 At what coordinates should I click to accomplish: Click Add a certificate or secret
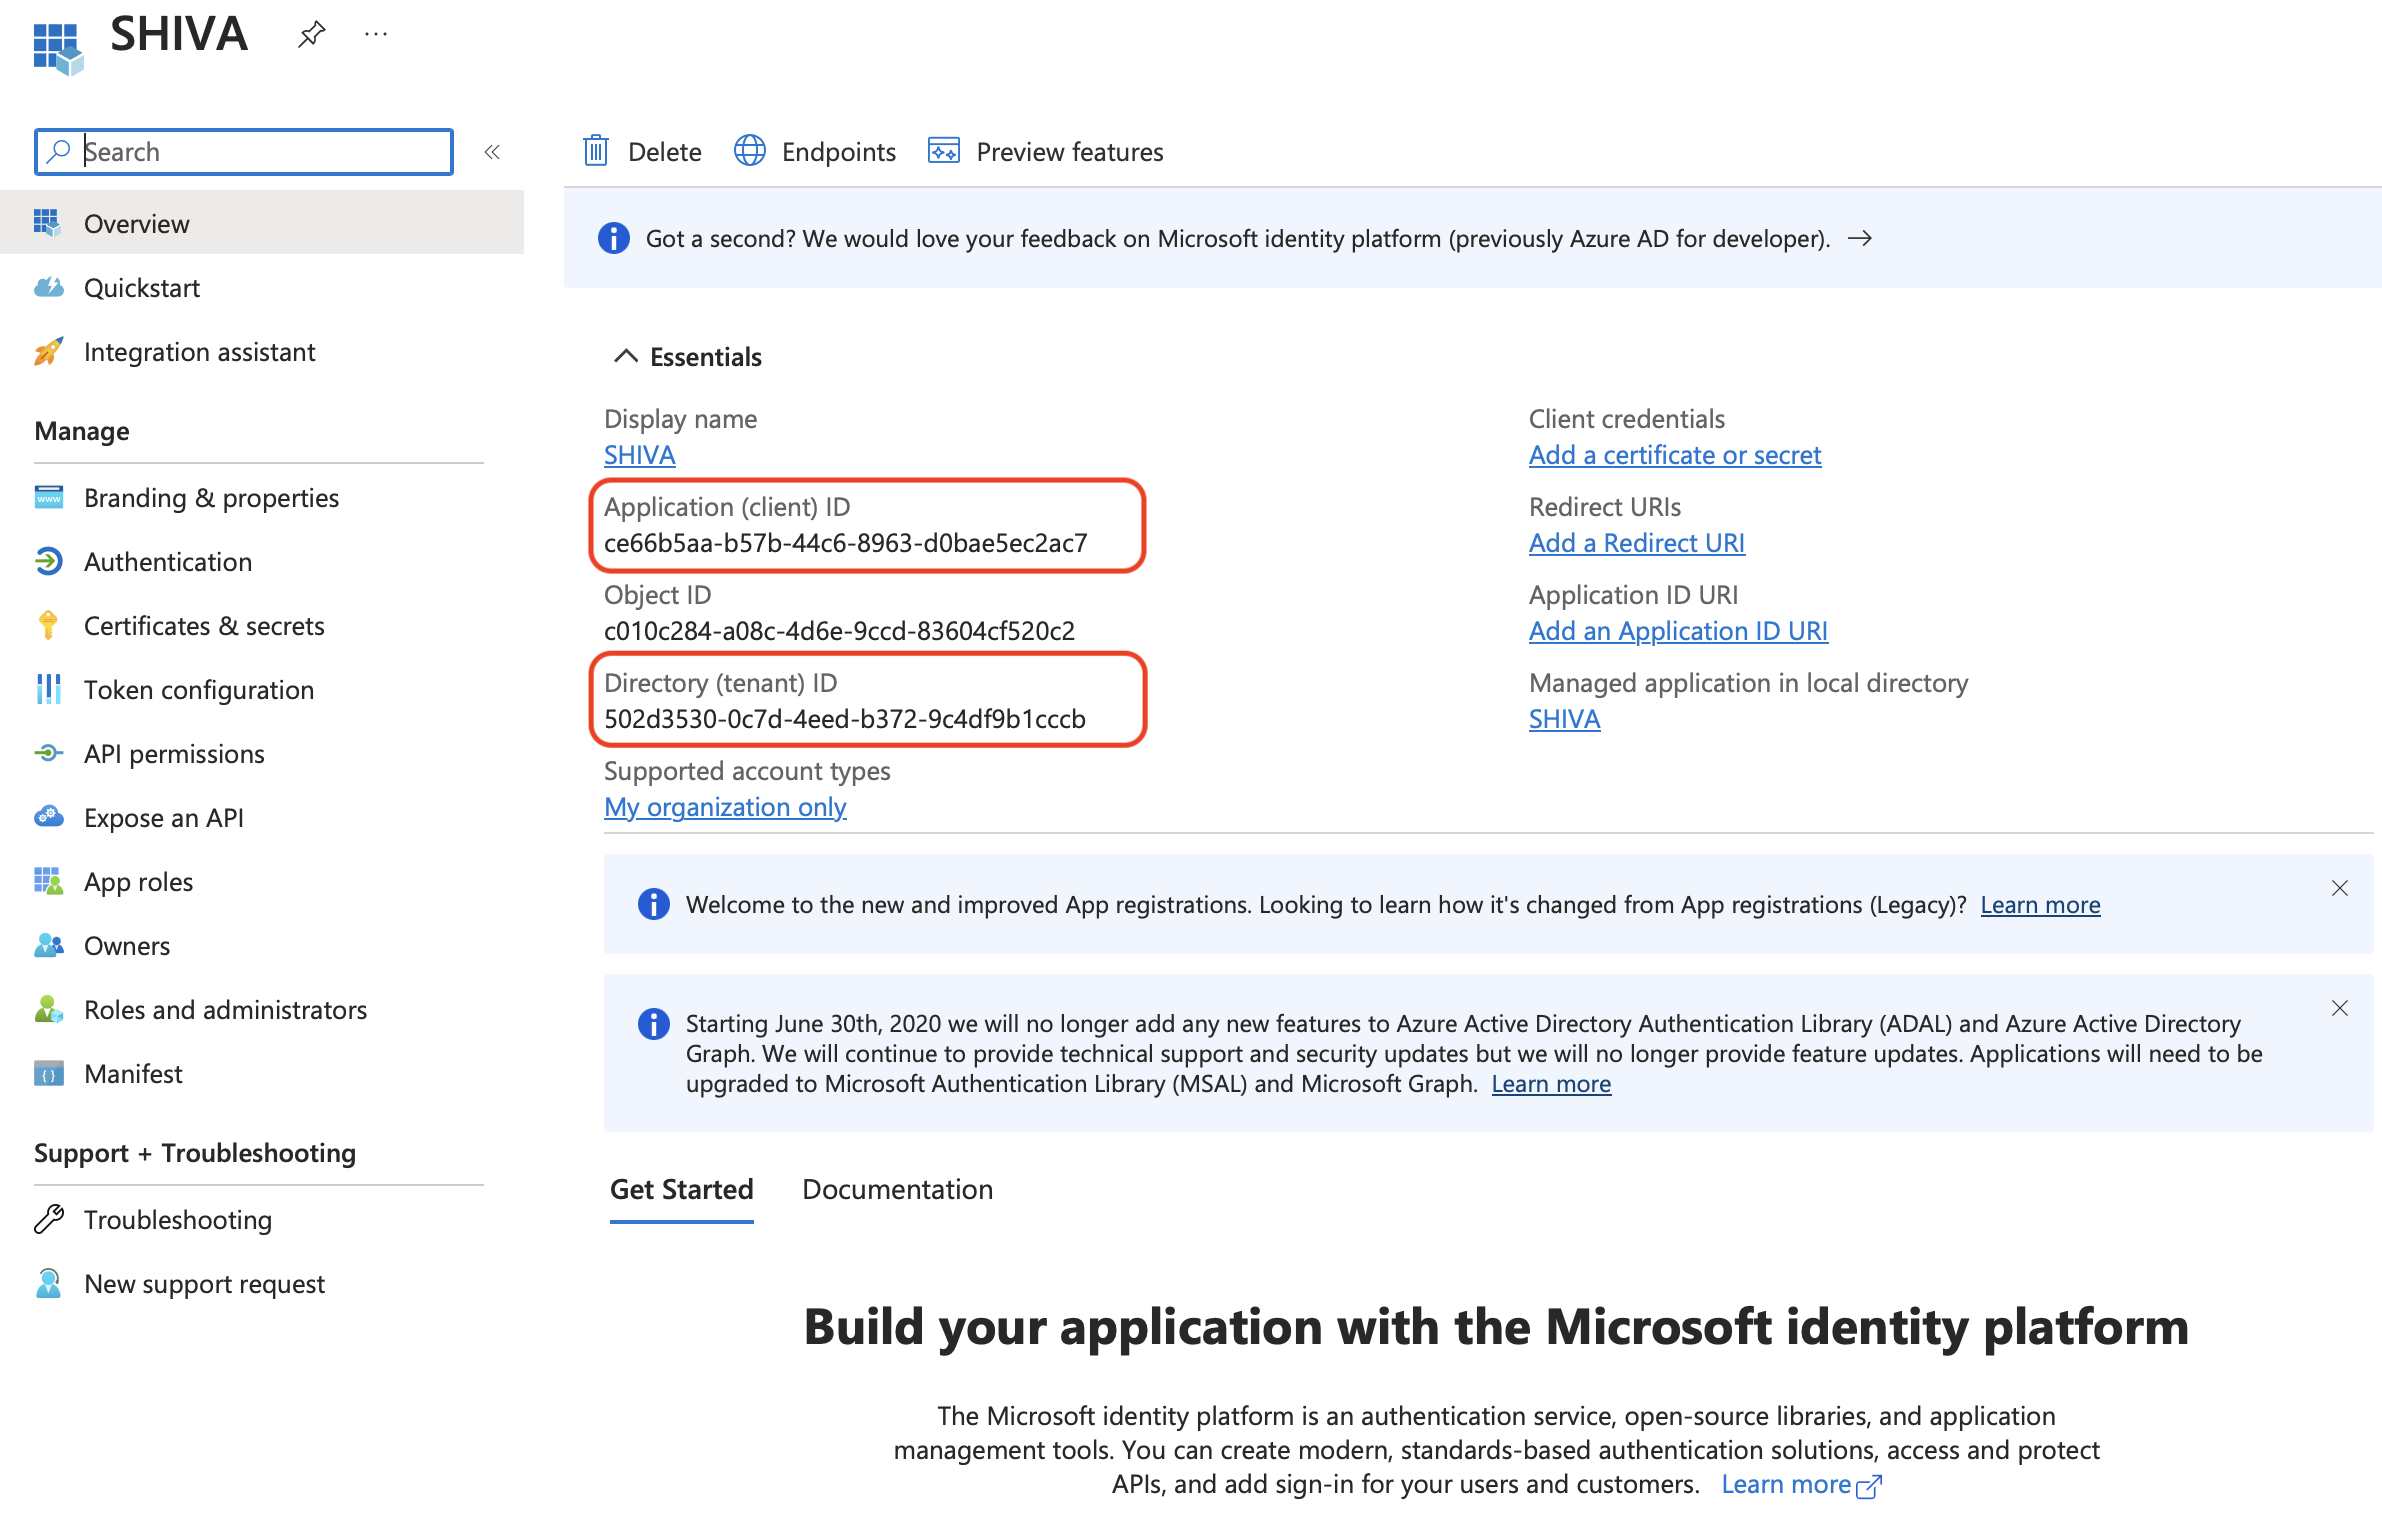1674,455
